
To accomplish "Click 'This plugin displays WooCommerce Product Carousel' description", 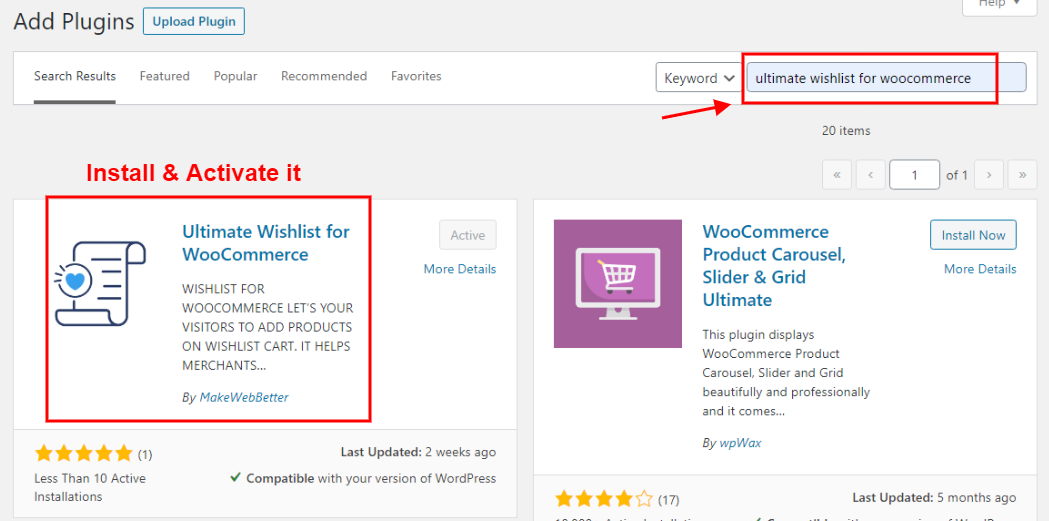I will [786, 373].
